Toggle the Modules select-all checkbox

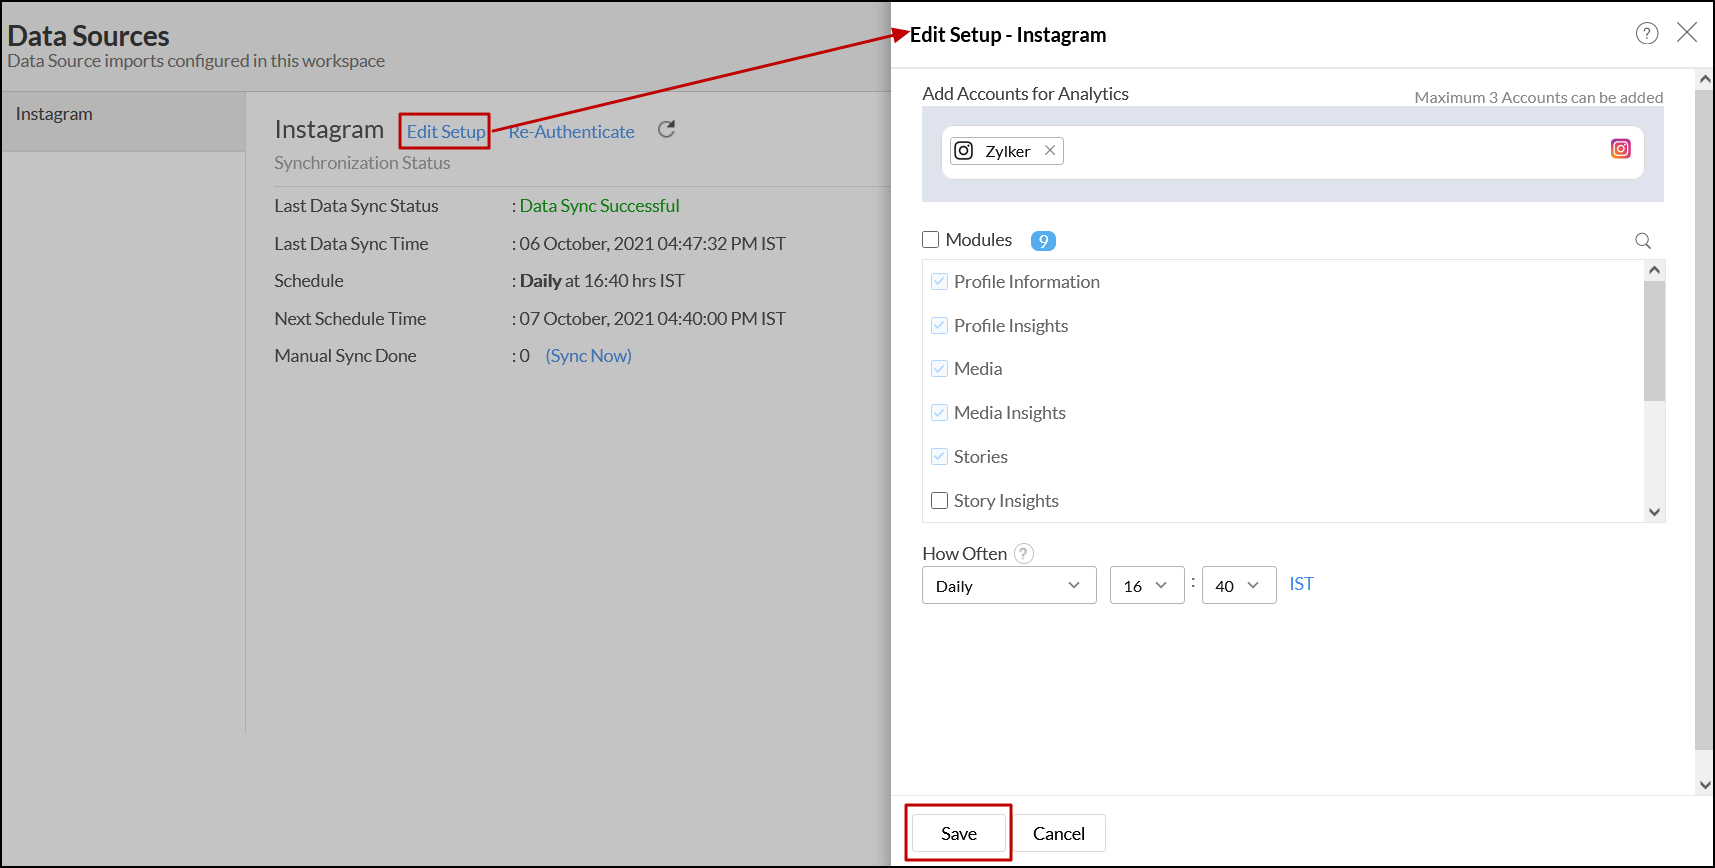coord(931,240)
